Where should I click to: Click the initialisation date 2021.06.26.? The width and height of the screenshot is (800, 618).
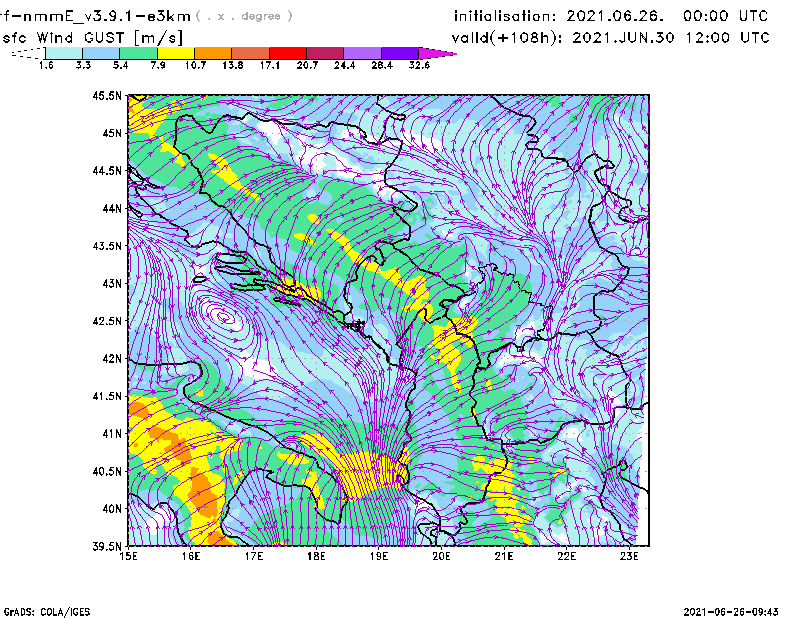[x=615, y=16]
